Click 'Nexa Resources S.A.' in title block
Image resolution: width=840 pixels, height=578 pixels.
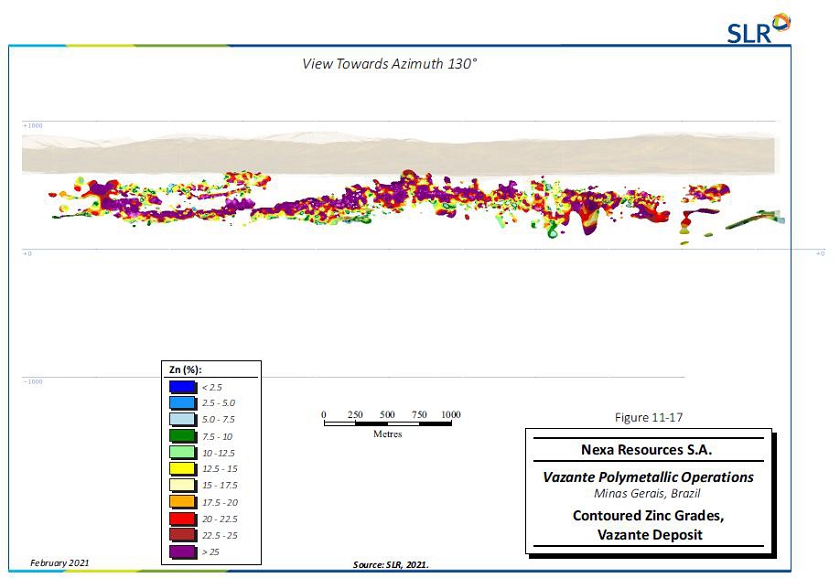pos(648,450)
